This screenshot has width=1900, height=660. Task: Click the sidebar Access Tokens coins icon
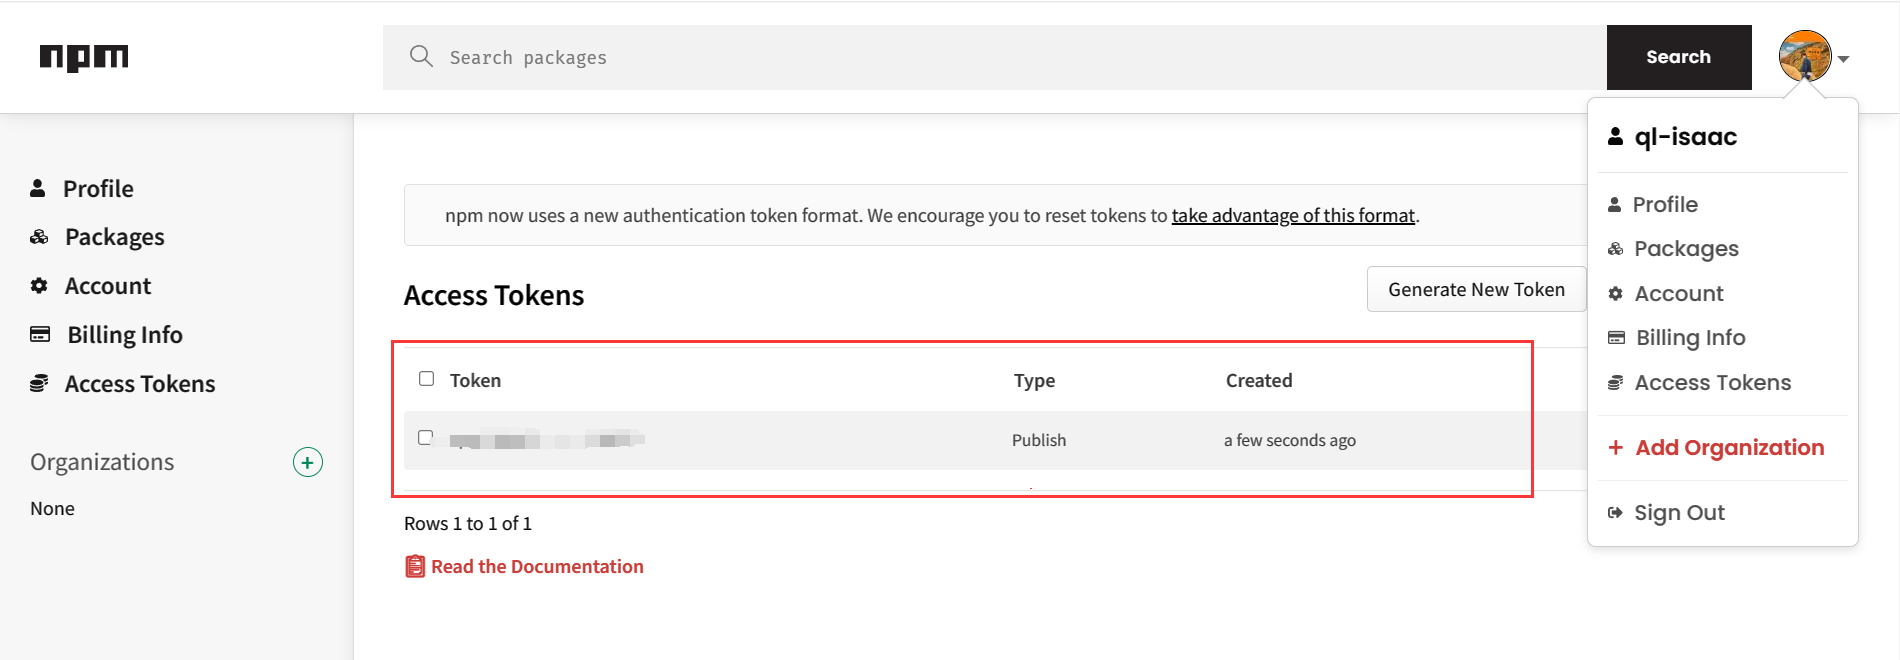pyautogui.click(x=39, y=383)
